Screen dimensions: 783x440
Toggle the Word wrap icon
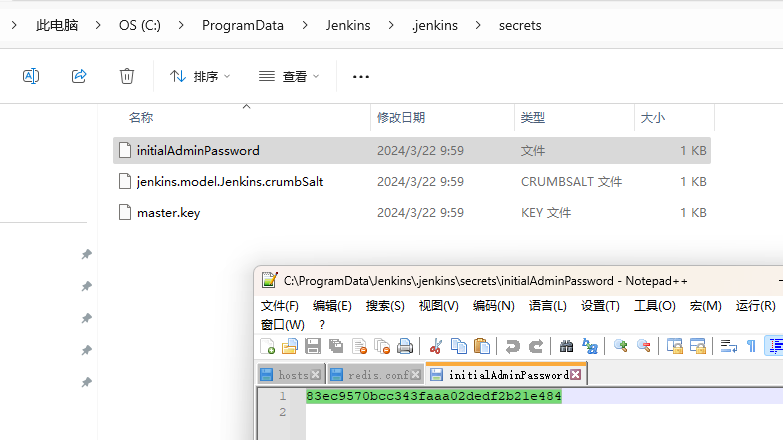tap(729, 346)
